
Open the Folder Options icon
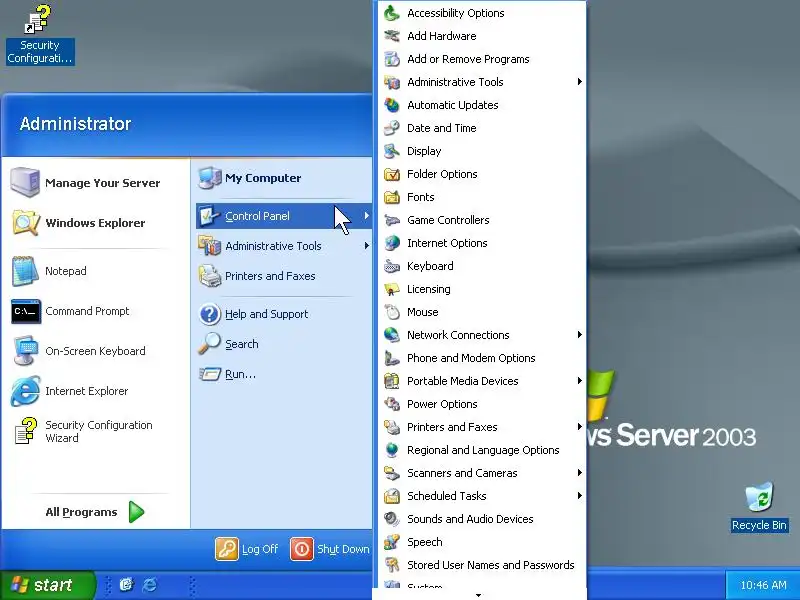(x=392, y=174)
